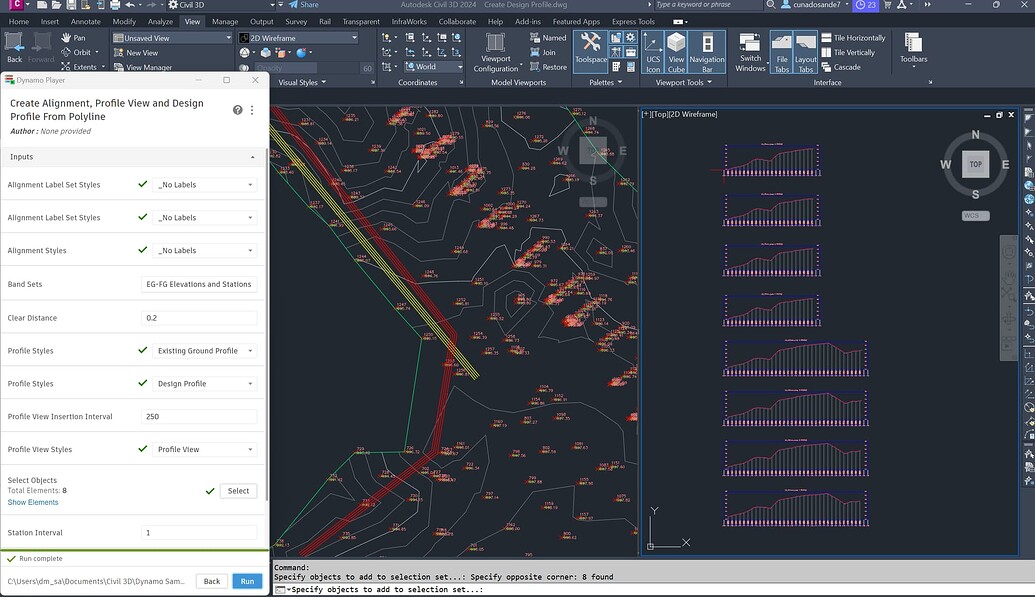1035x597 pixels.
Task: Click Tile Horizontally
Action: pos(849,37)
